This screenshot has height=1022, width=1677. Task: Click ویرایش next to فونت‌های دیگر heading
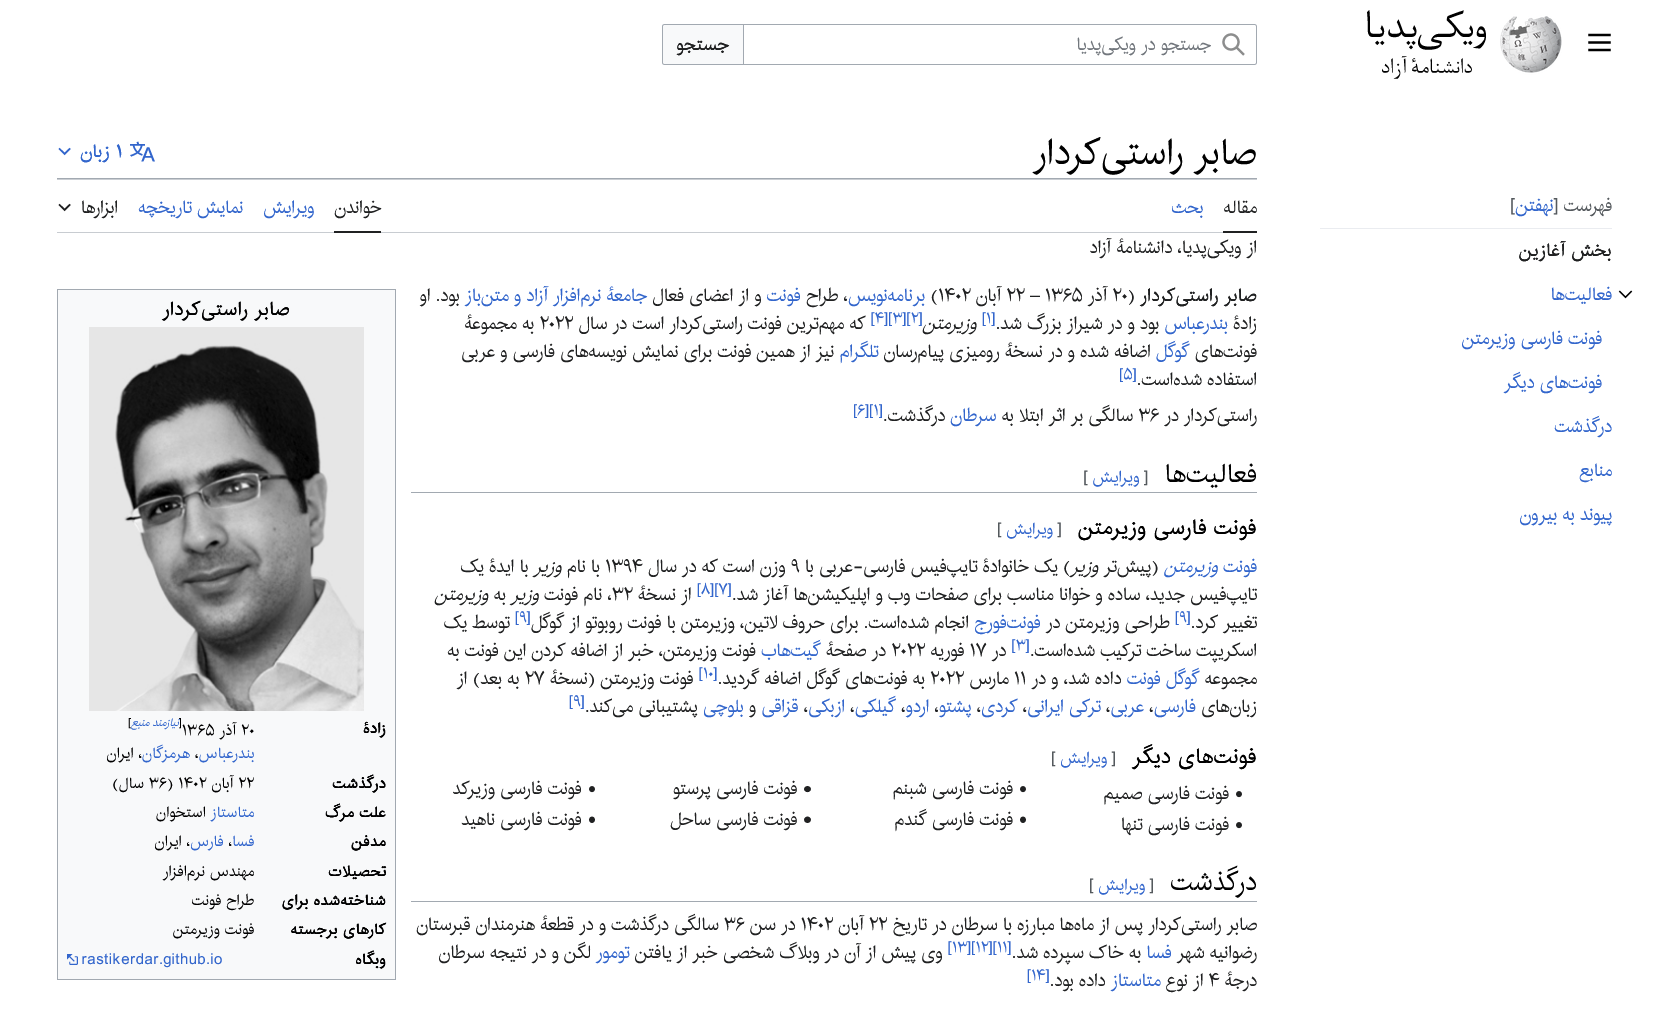[1084, 759]
